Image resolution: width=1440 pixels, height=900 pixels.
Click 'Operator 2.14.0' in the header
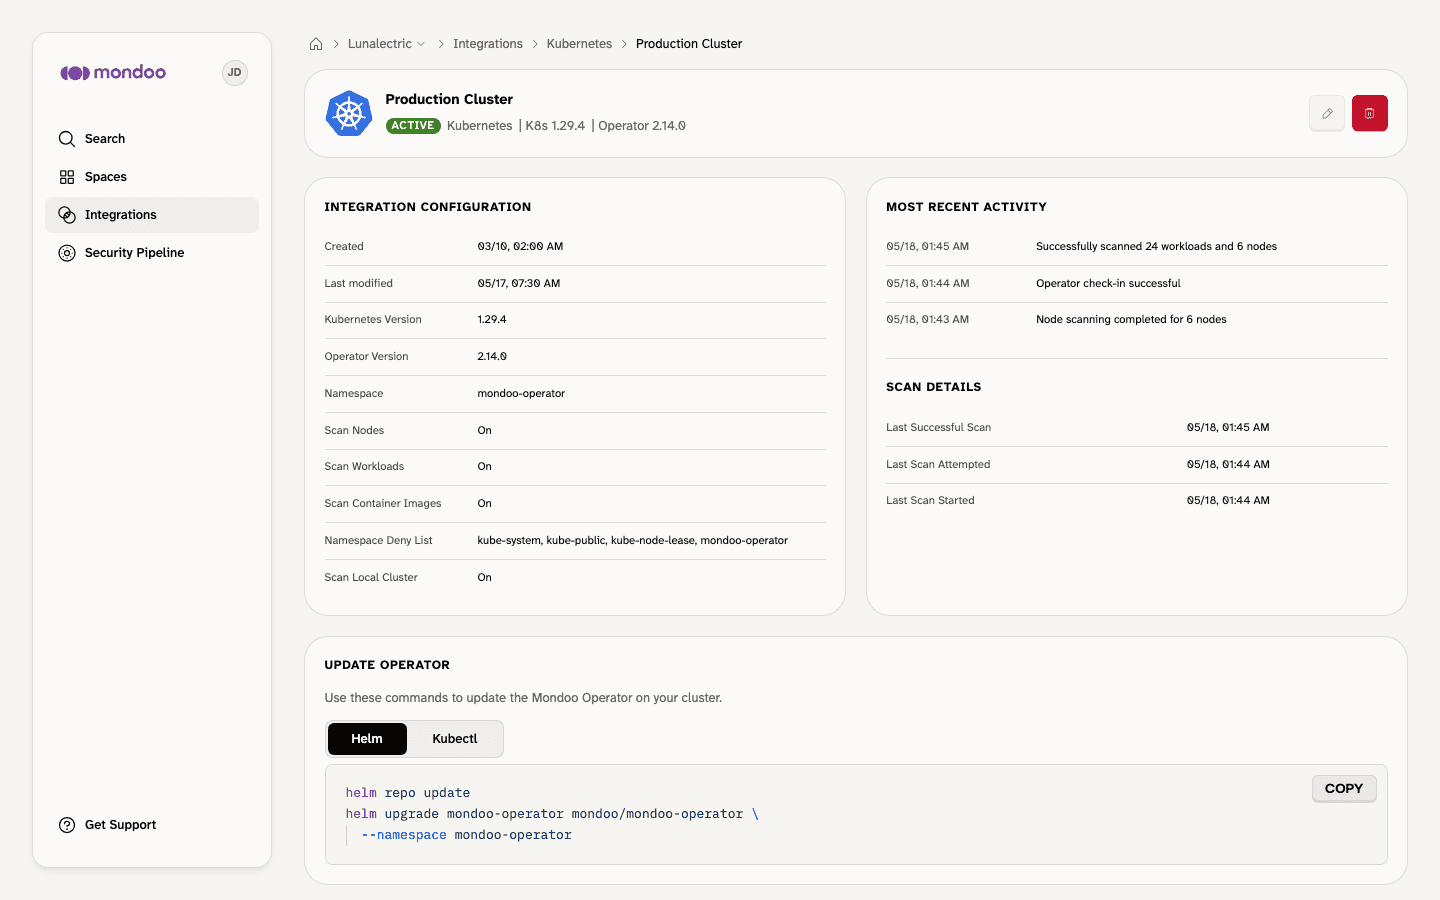tap(642, 126)
